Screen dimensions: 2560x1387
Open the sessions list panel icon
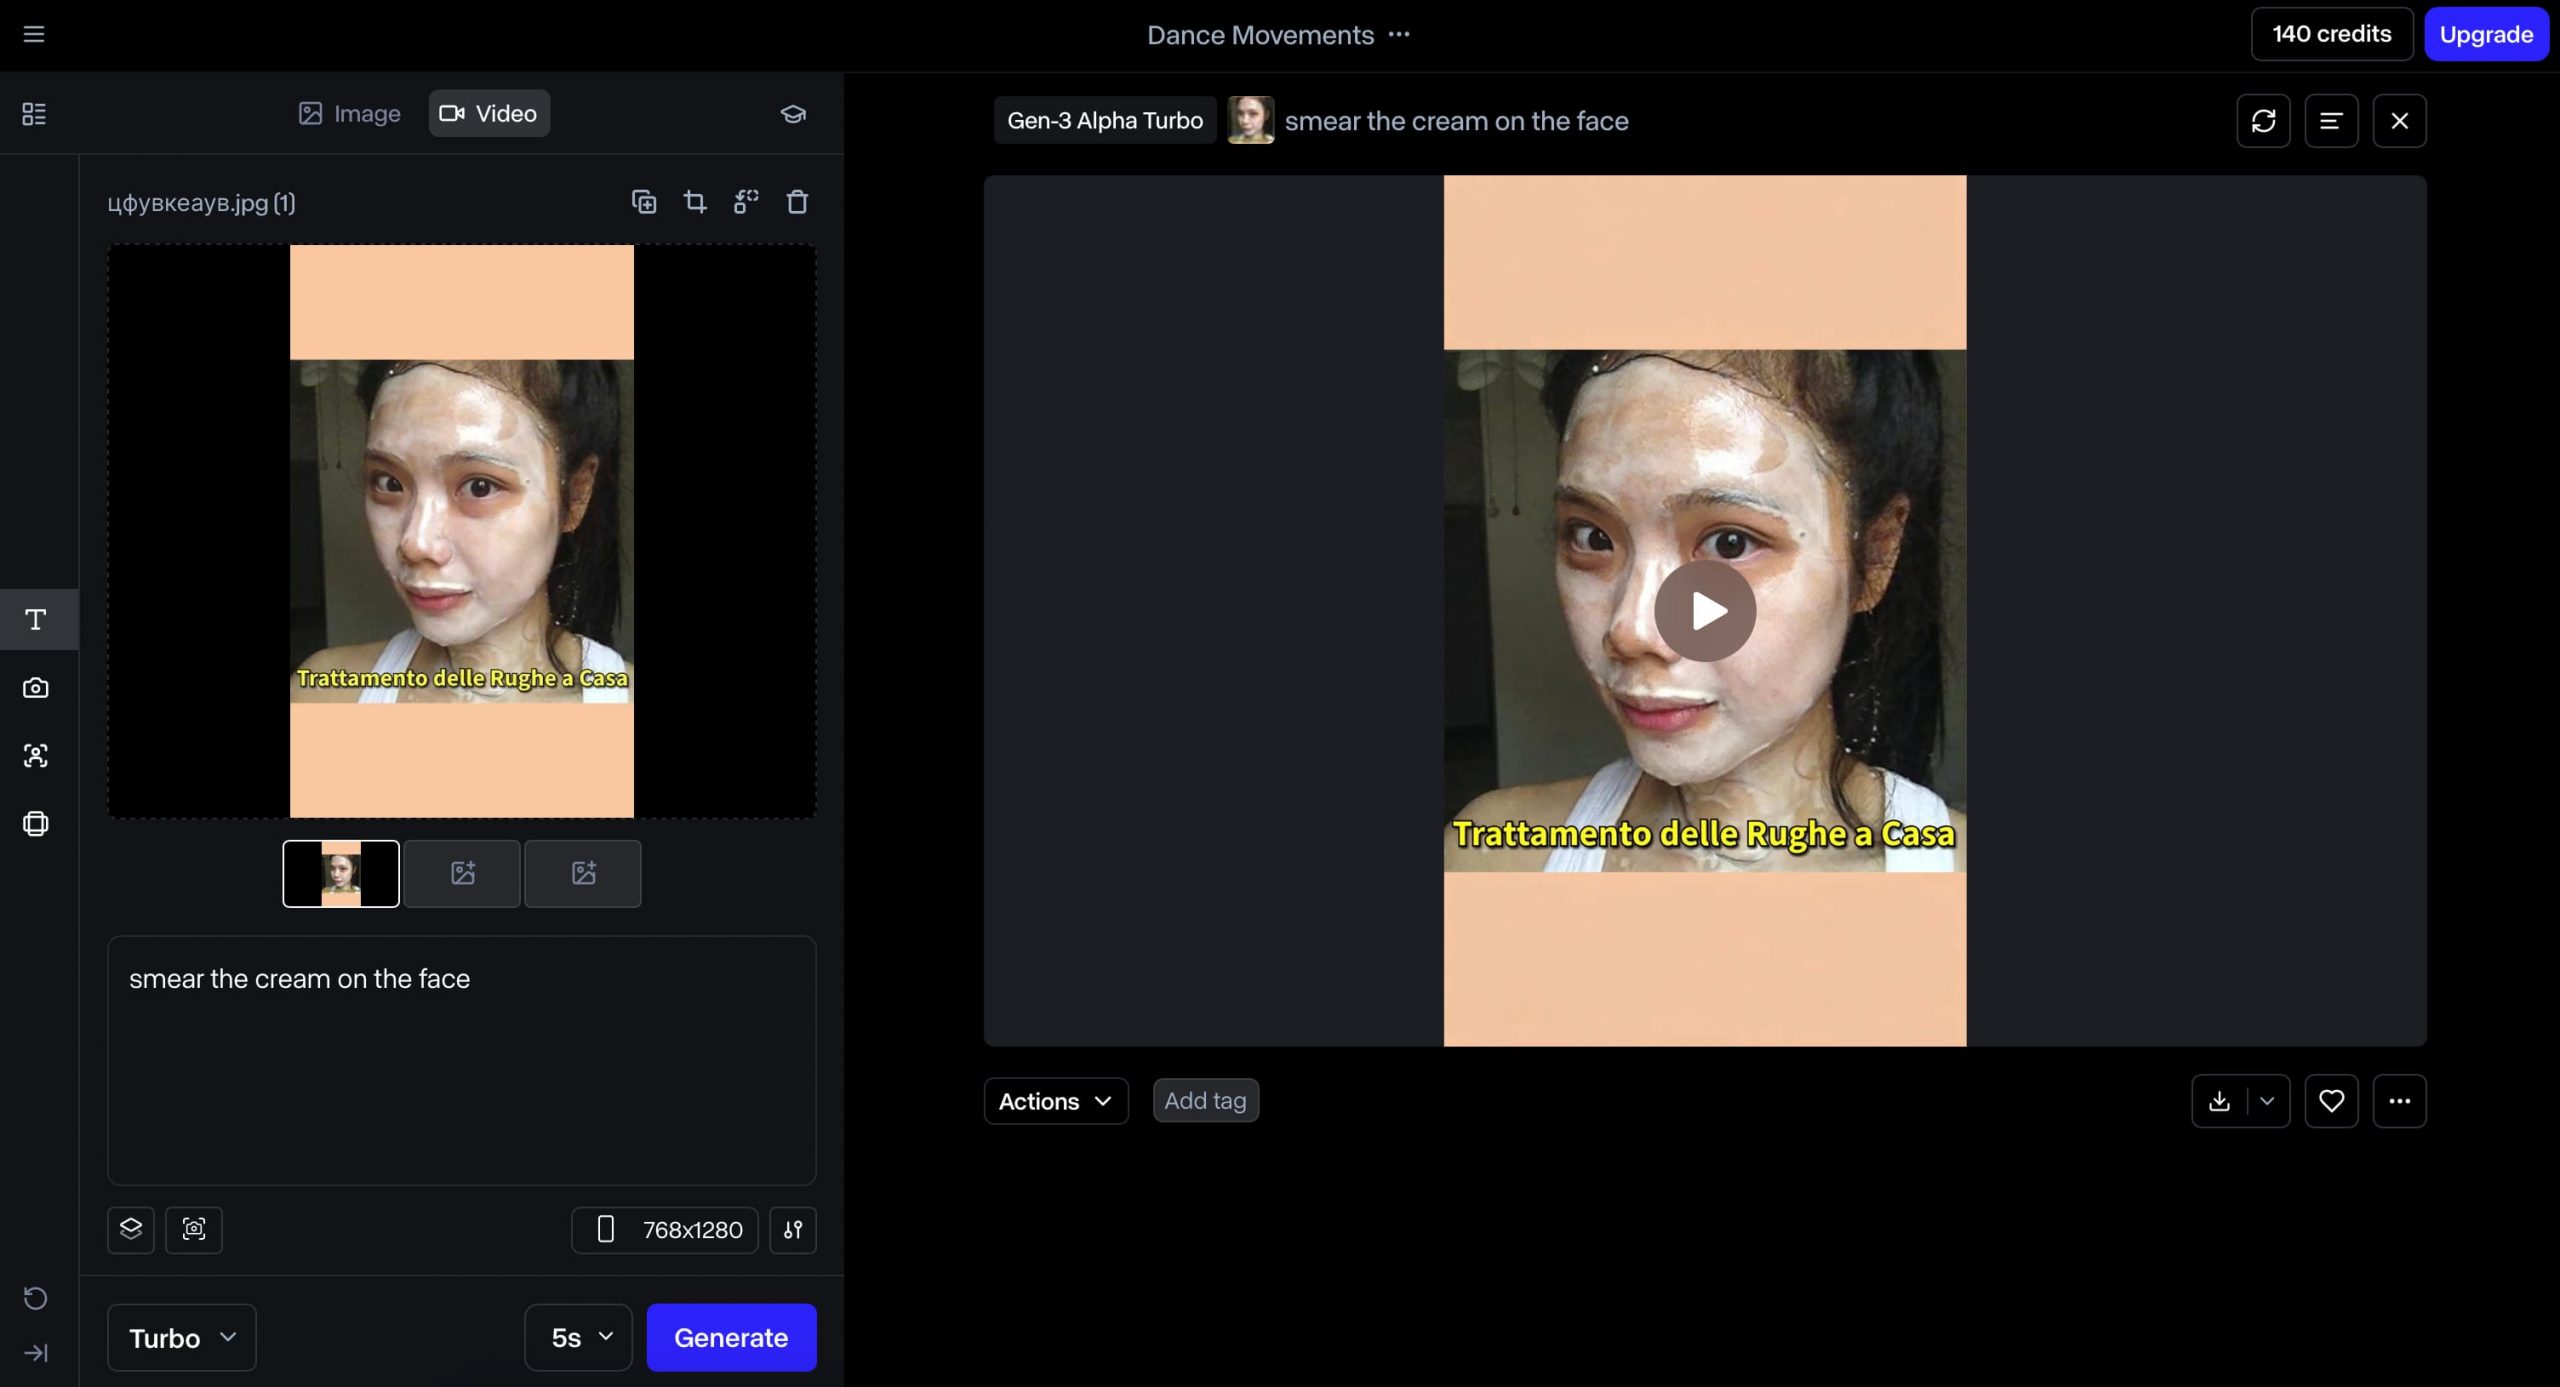click(x=34, y=114)
